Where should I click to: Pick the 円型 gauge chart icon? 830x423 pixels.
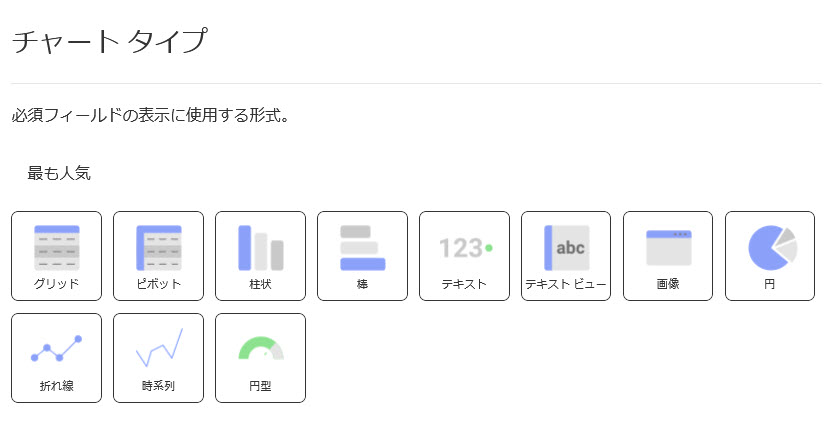(x=260, y=348)
